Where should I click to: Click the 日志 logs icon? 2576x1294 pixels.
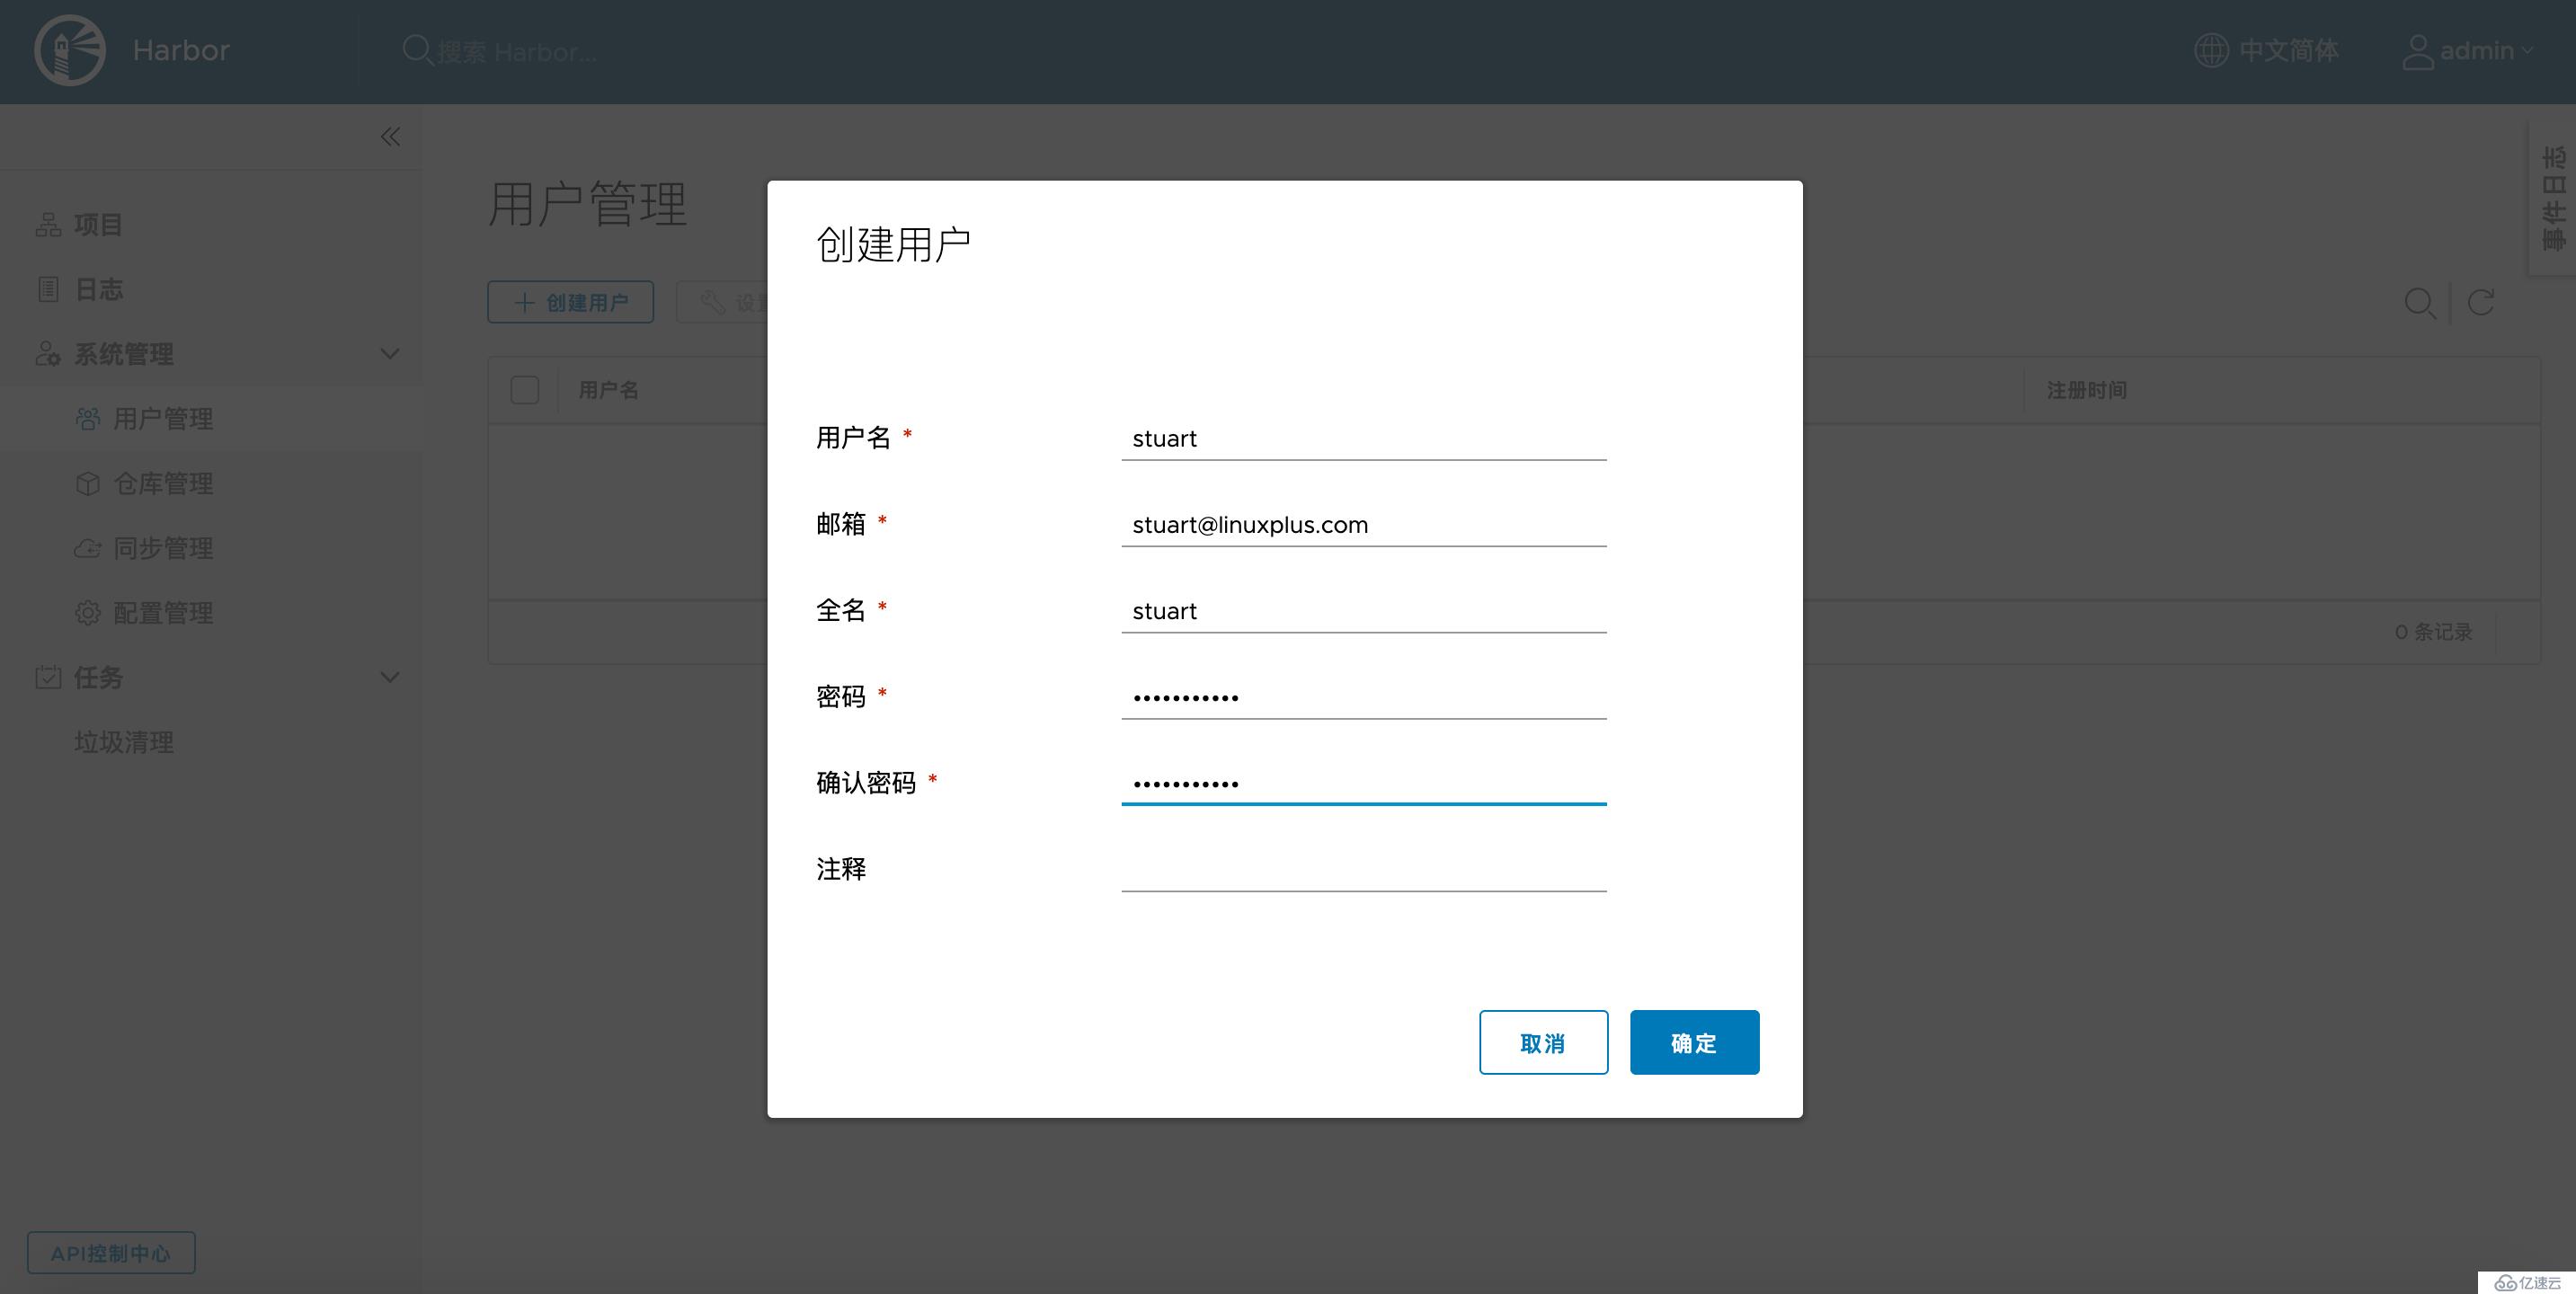tap(48, 289)
